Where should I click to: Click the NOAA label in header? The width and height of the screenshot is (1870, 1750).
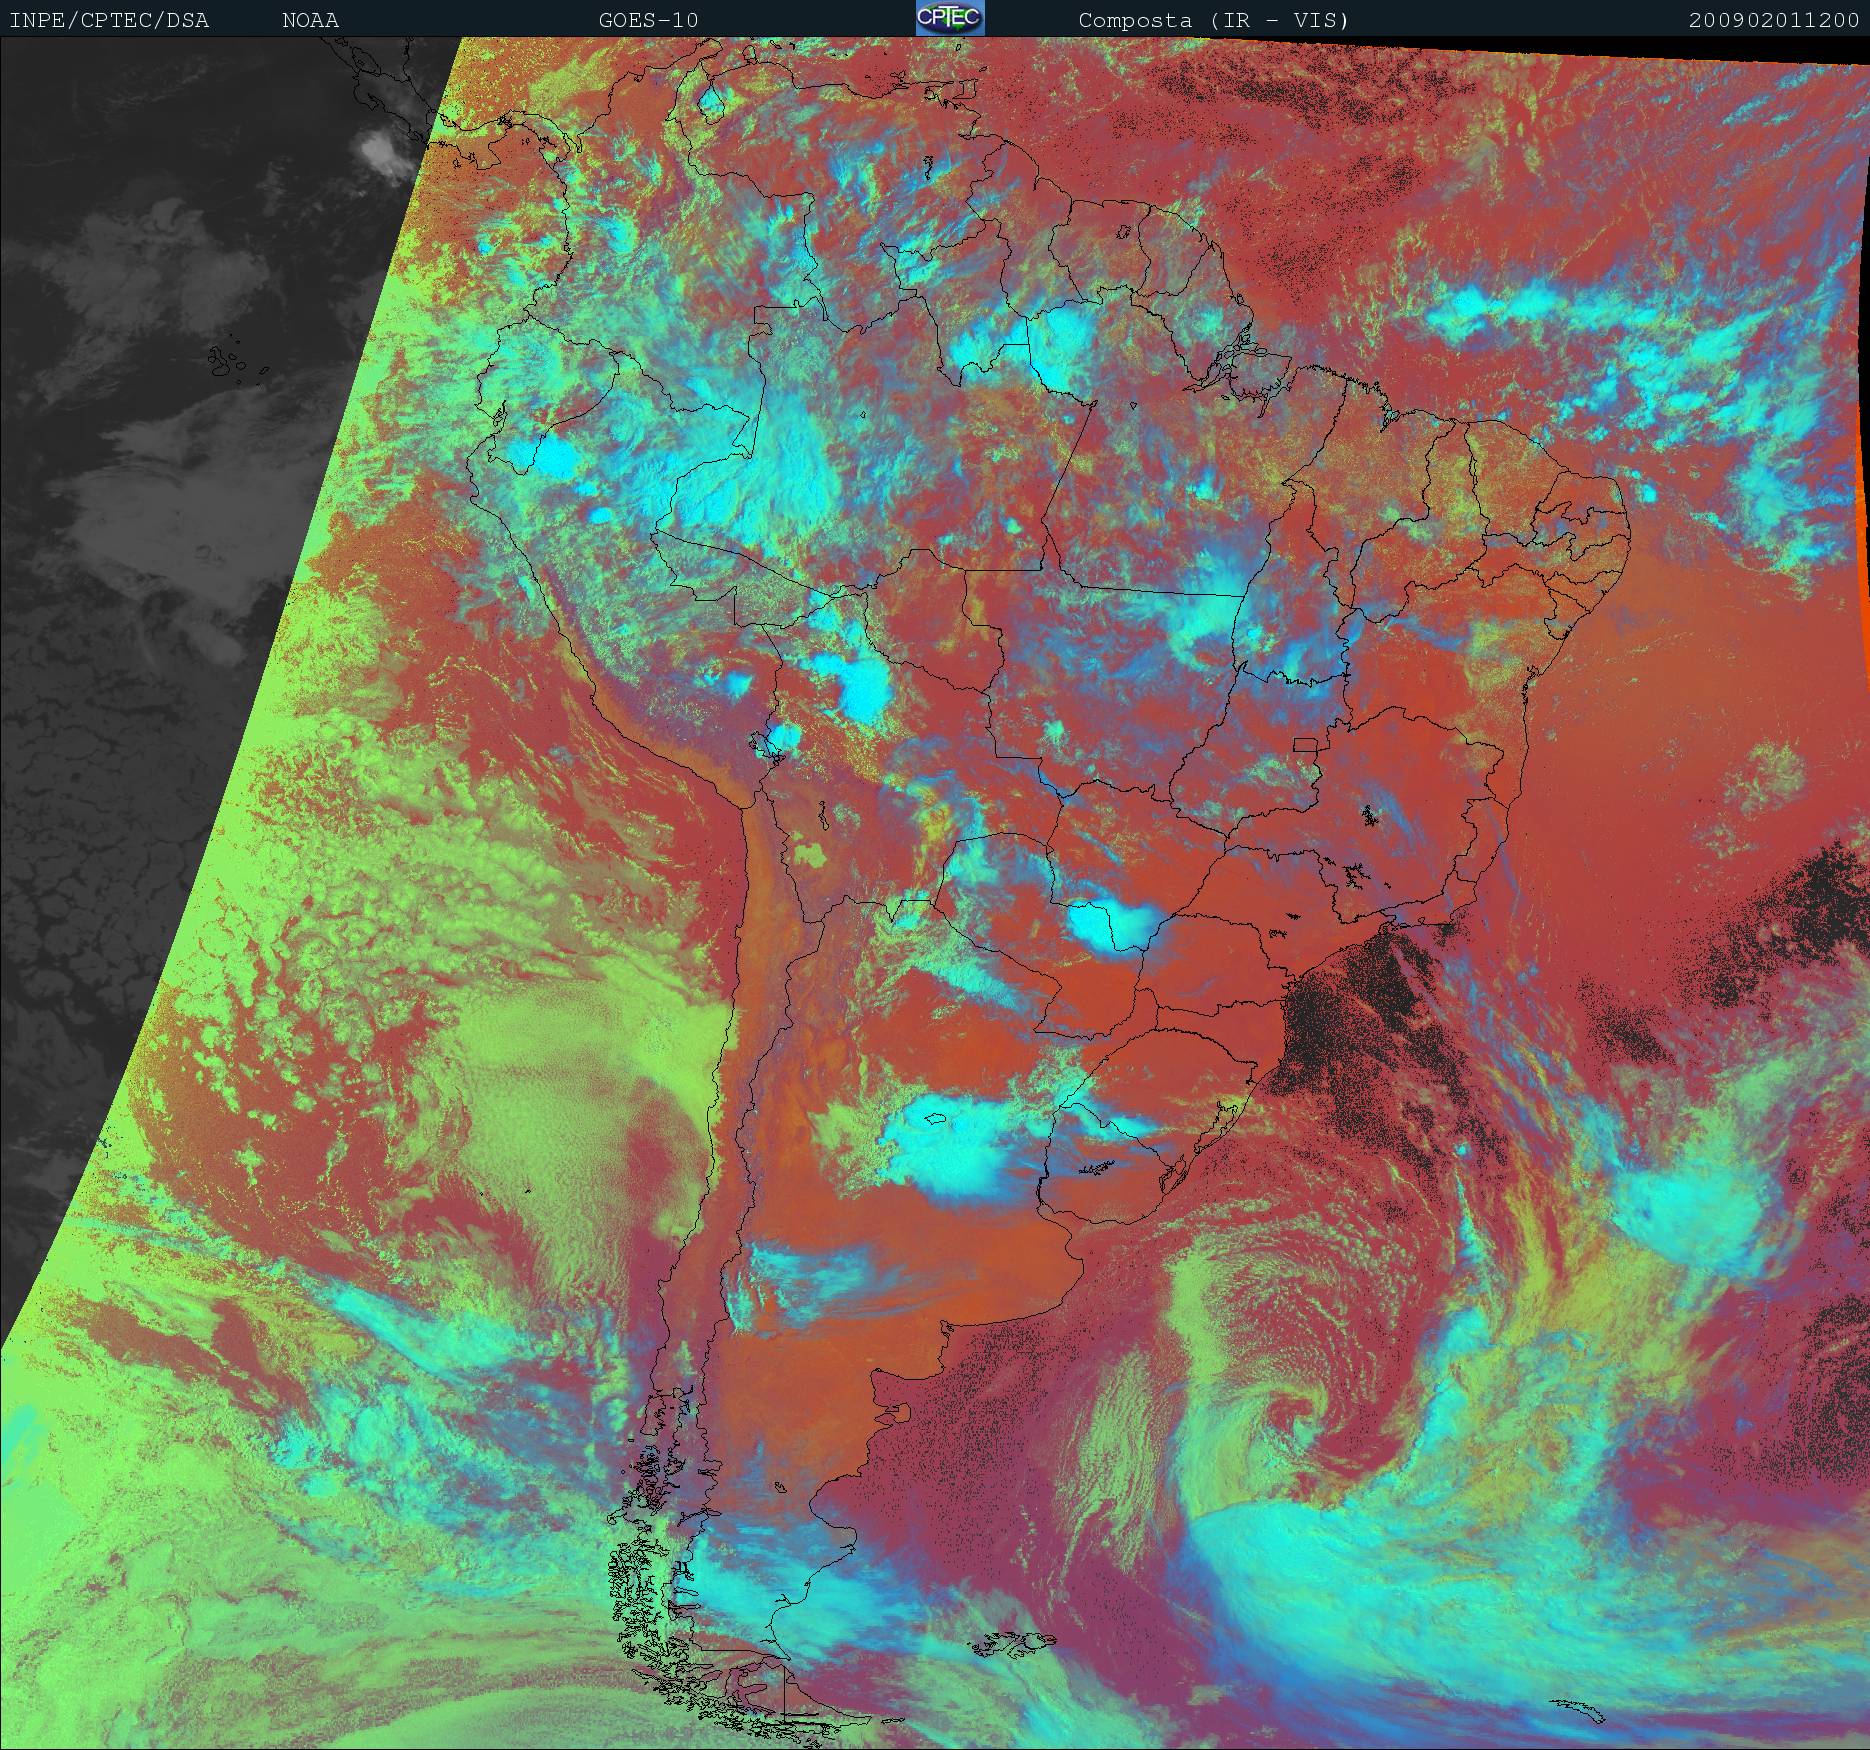pyautogui.click(x=310, y=20)
